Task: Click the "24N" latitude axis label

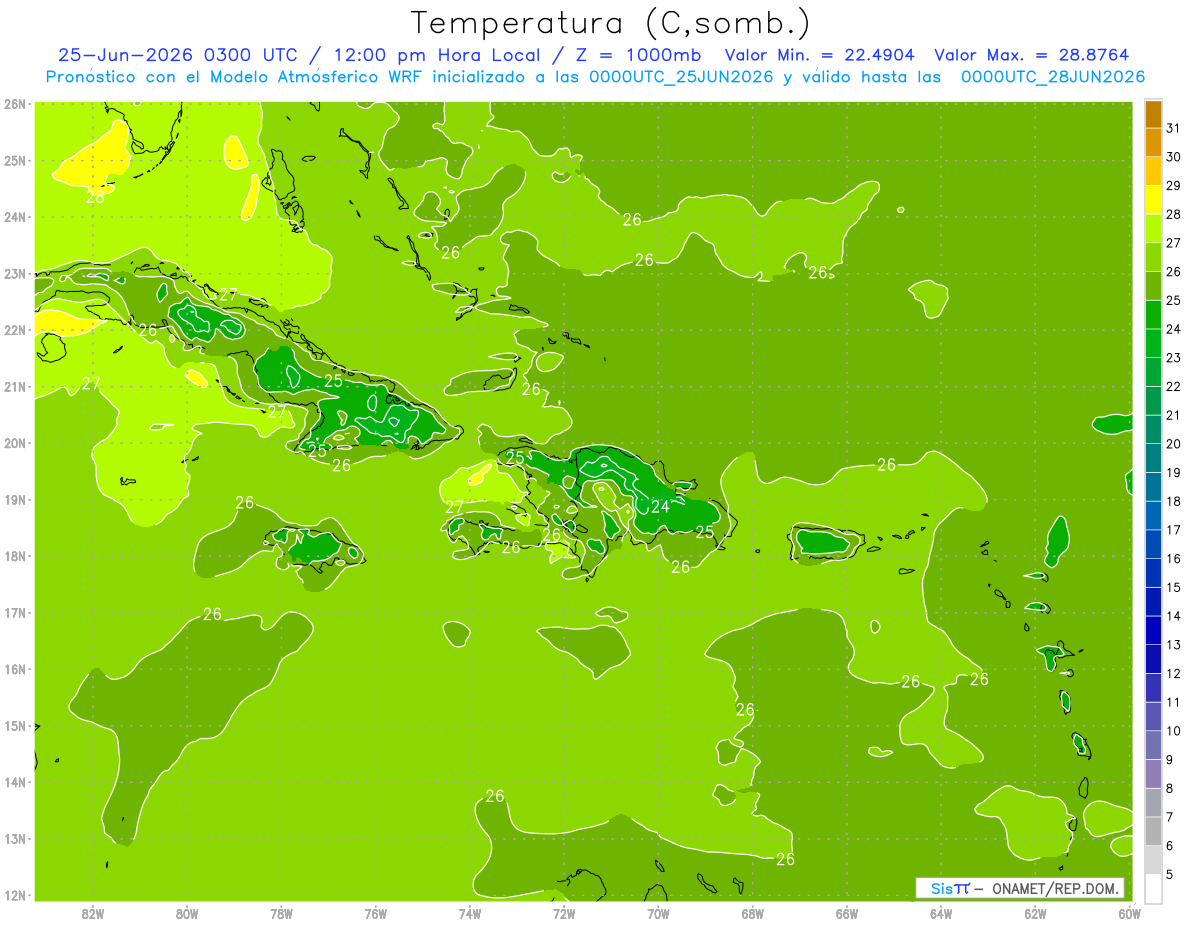Action: click(15, 217)
